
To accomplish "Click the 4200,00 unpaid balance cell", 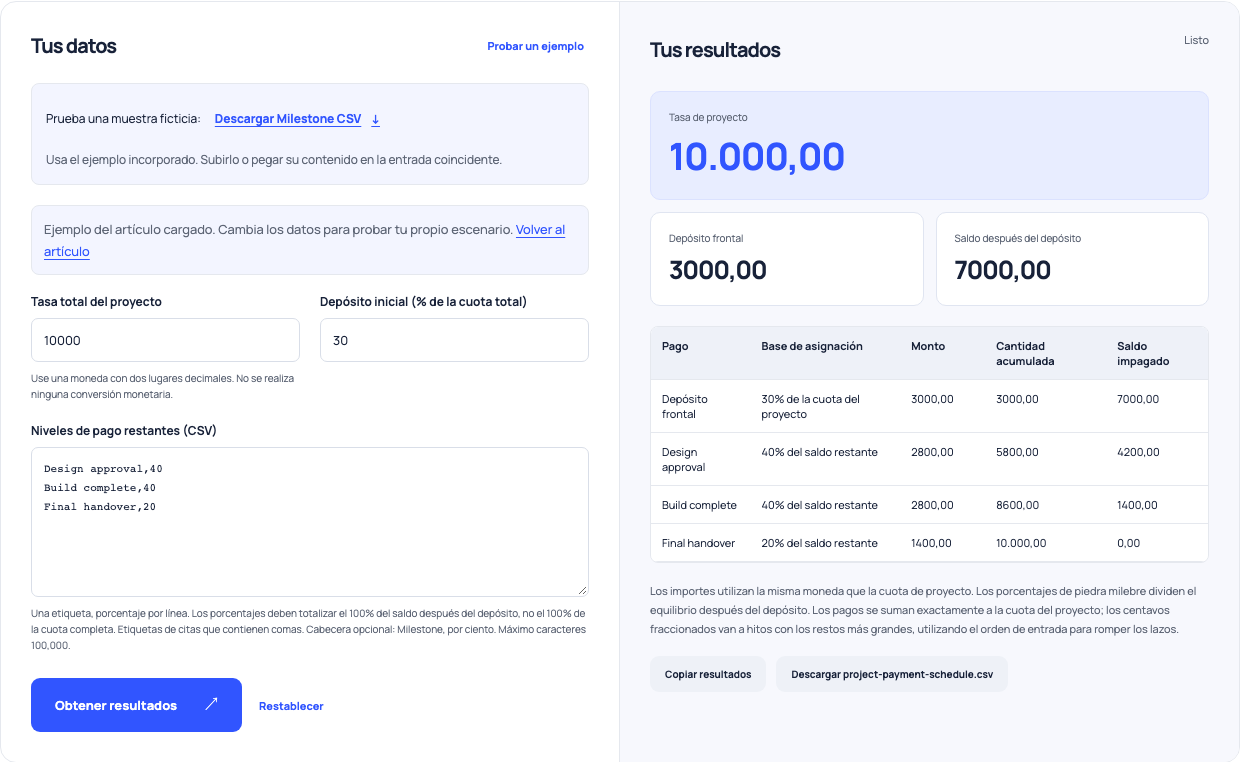I will coord(1138,452).
